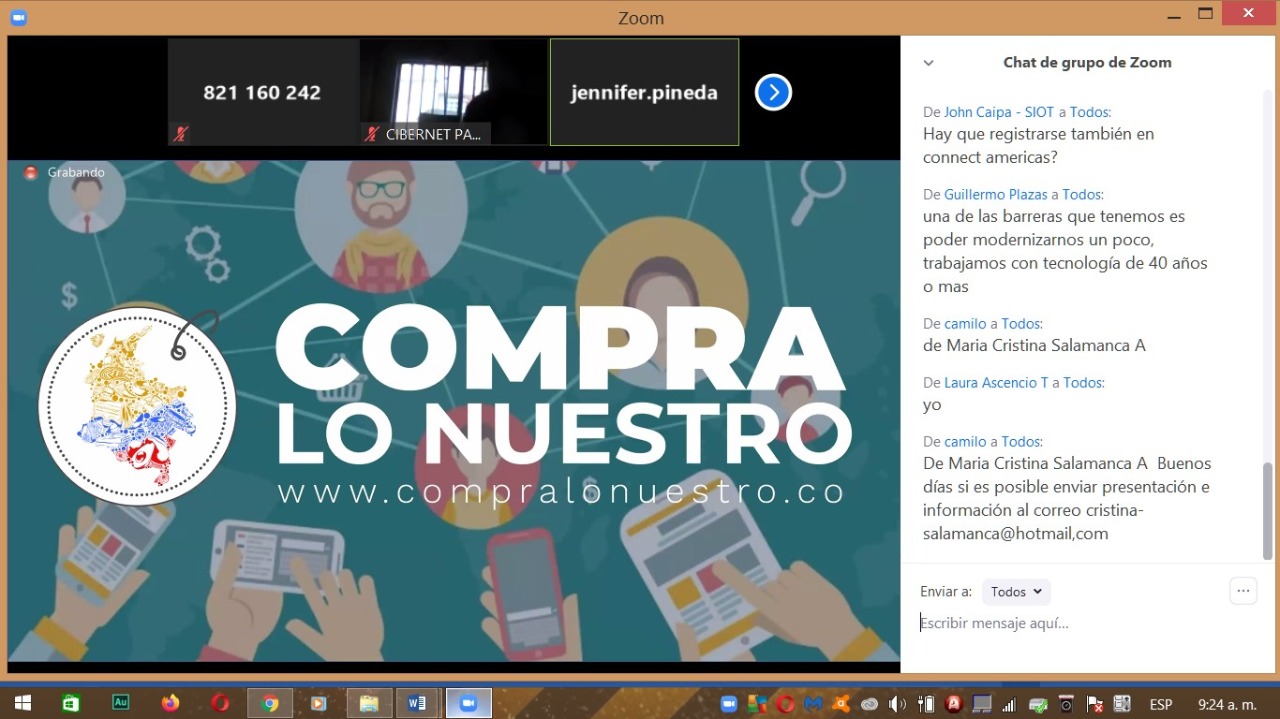This screenshot has width=1280, height=719.
Task: Show next participants with the blue arrow
Action: 773,93
